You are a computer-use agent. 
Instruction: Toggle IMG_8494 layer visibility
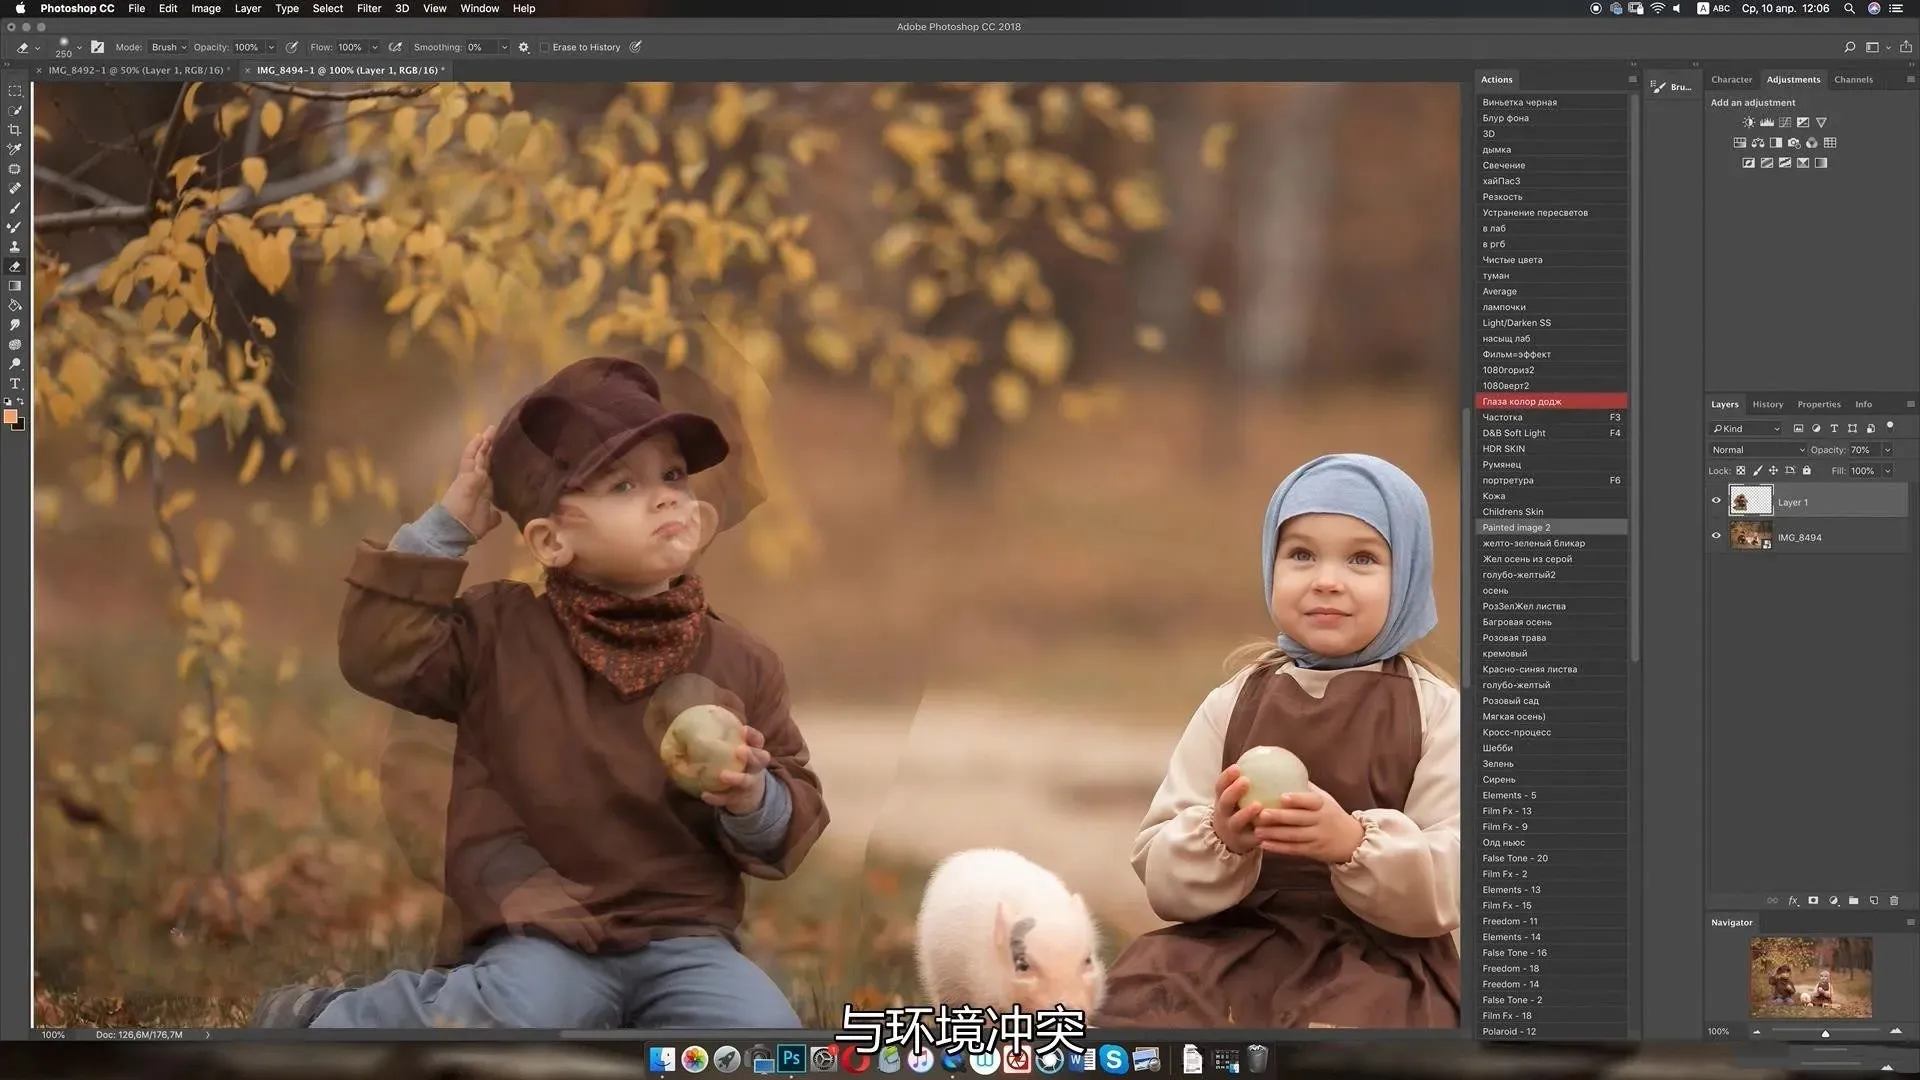[1717, 536]
